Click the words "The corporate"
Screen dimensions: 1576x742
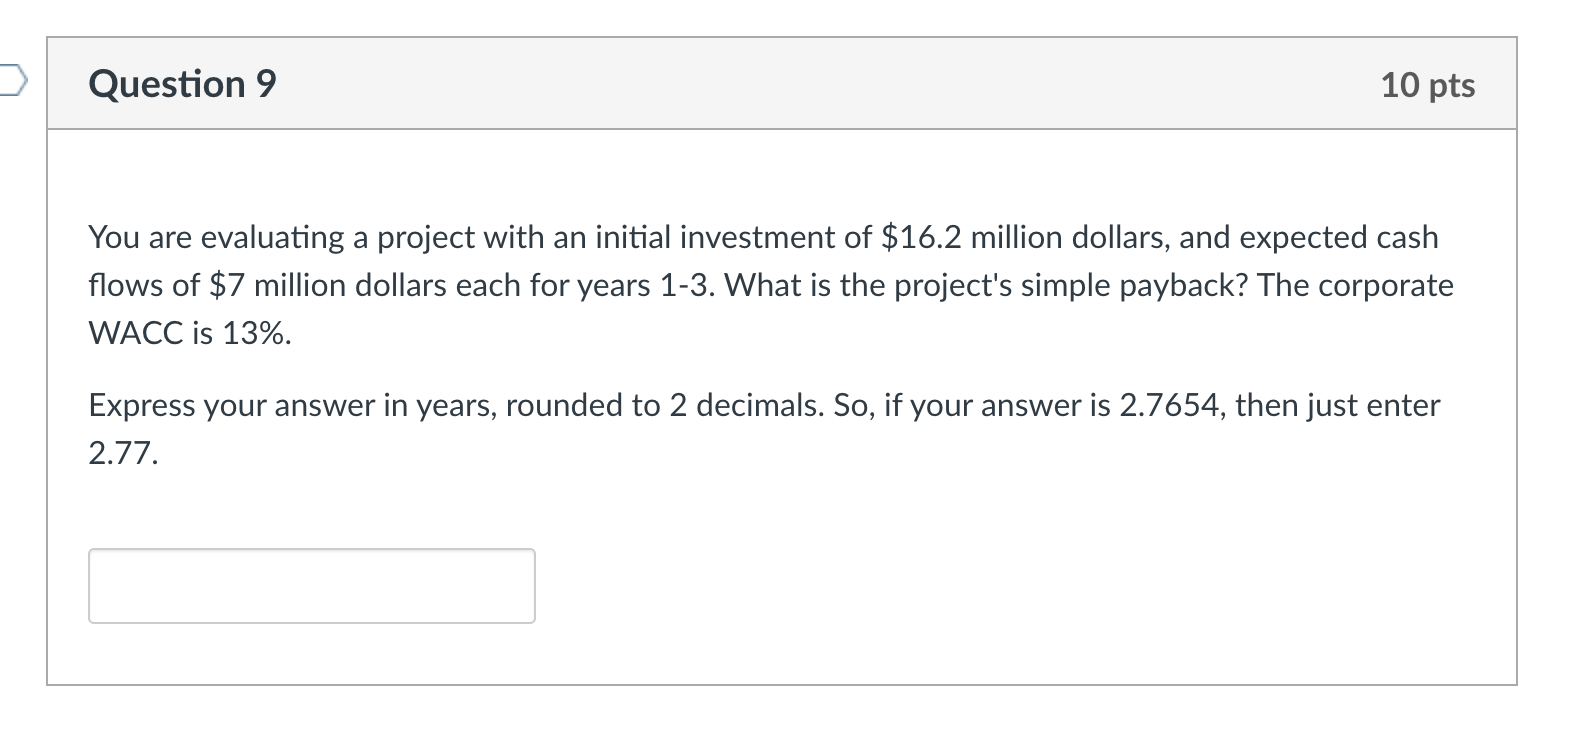(x=1355, y=286)
